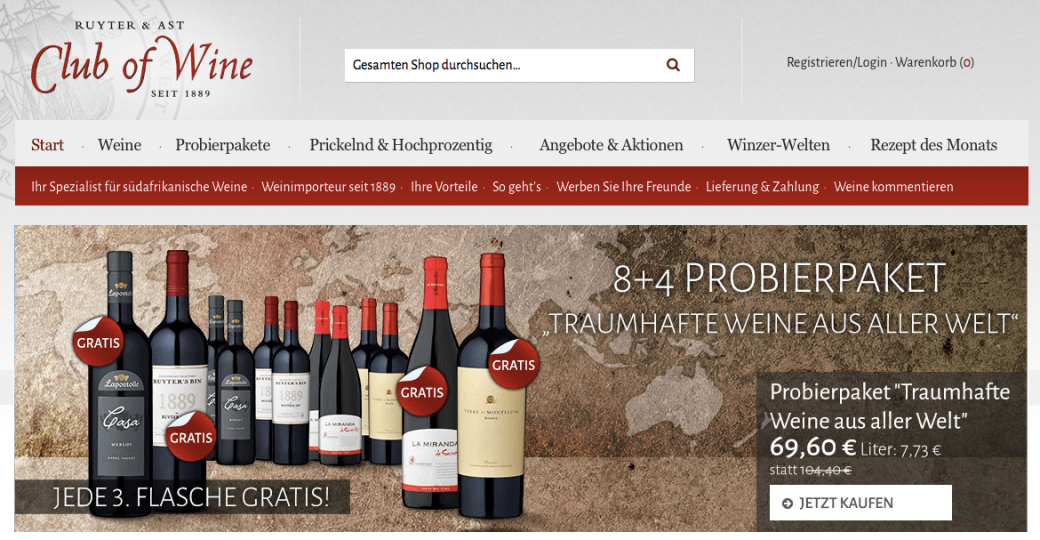This screenshot has height=540, width=1040.
Task: Click the Gratis badge on La Miranda bottle
Action: click(422, 392)
